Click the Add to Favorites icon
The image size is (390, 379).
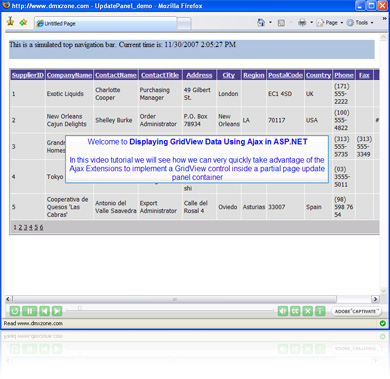click(23, 22)
